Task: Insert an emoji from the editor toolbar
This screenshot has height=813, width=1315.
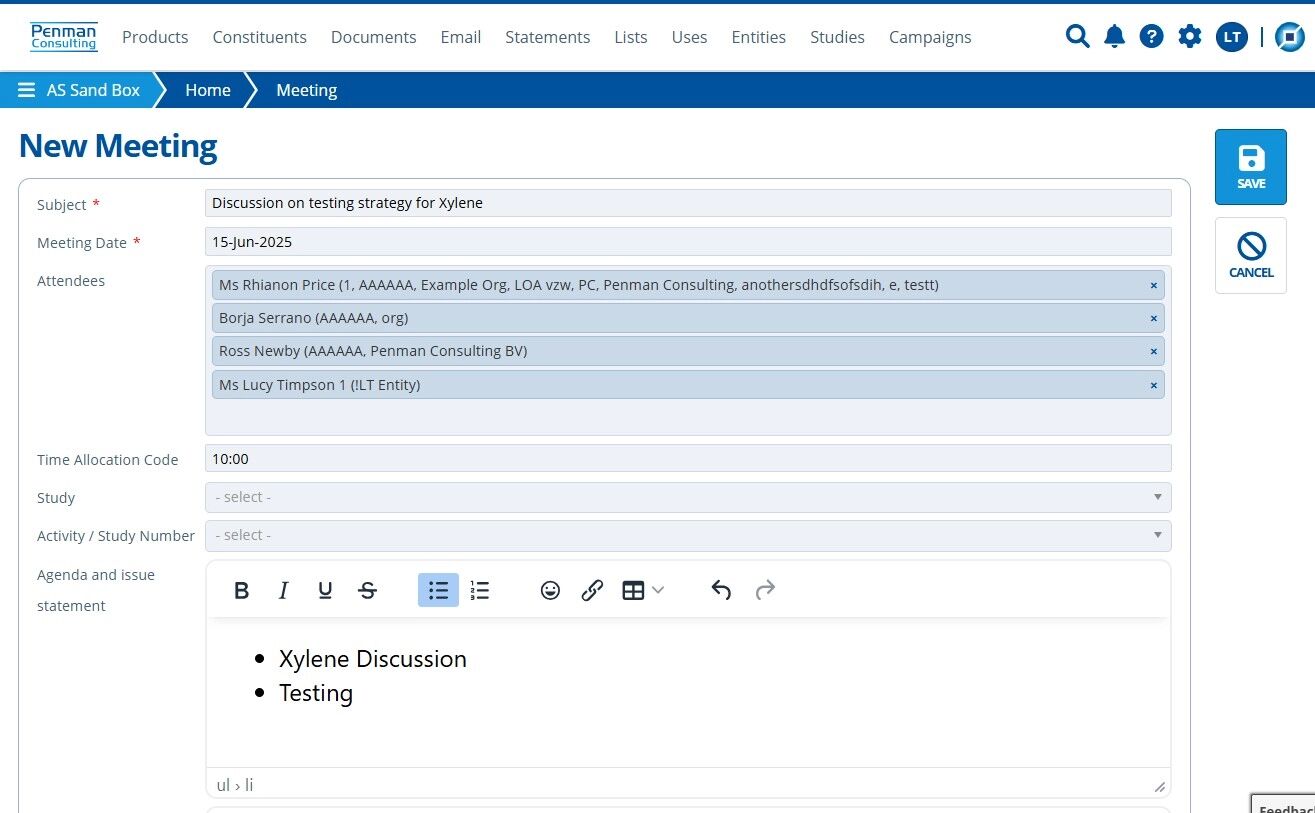Action: click(550, 590)
